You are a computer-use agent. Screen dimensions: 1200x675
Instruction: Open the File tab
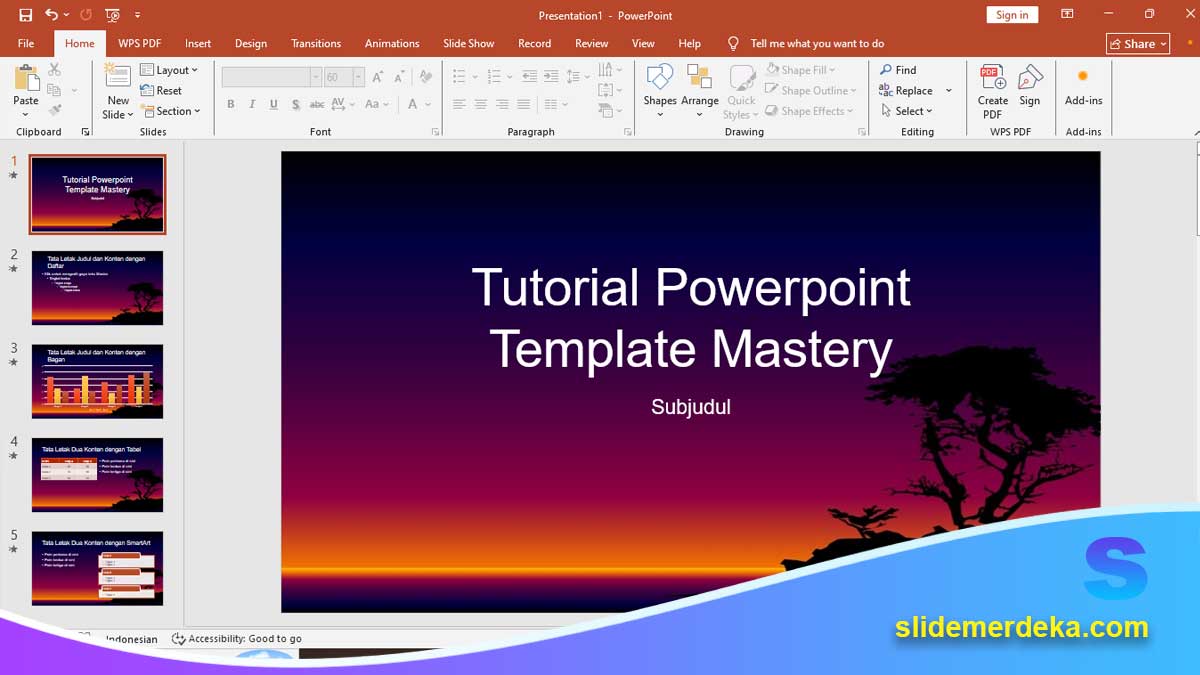(x=26, y=43)
